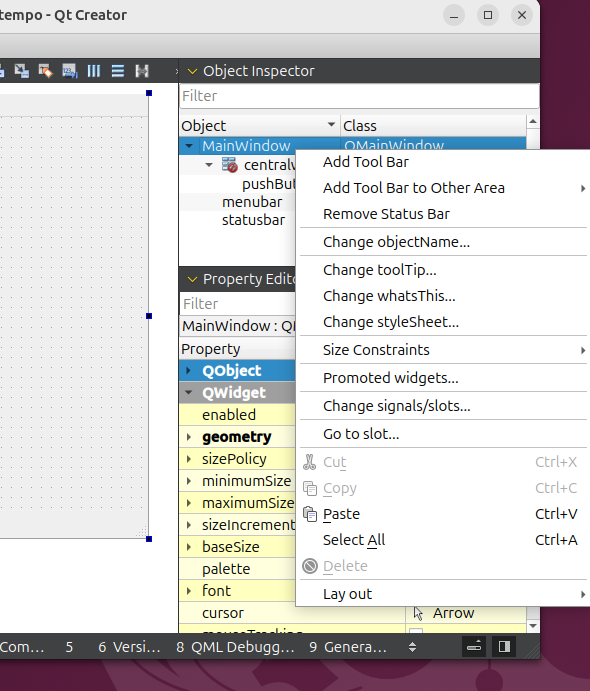Viewport: 590px width, 691px height.
Task: Collapse the Object Inspector panel chevron
Action: [x=192, y=71]
